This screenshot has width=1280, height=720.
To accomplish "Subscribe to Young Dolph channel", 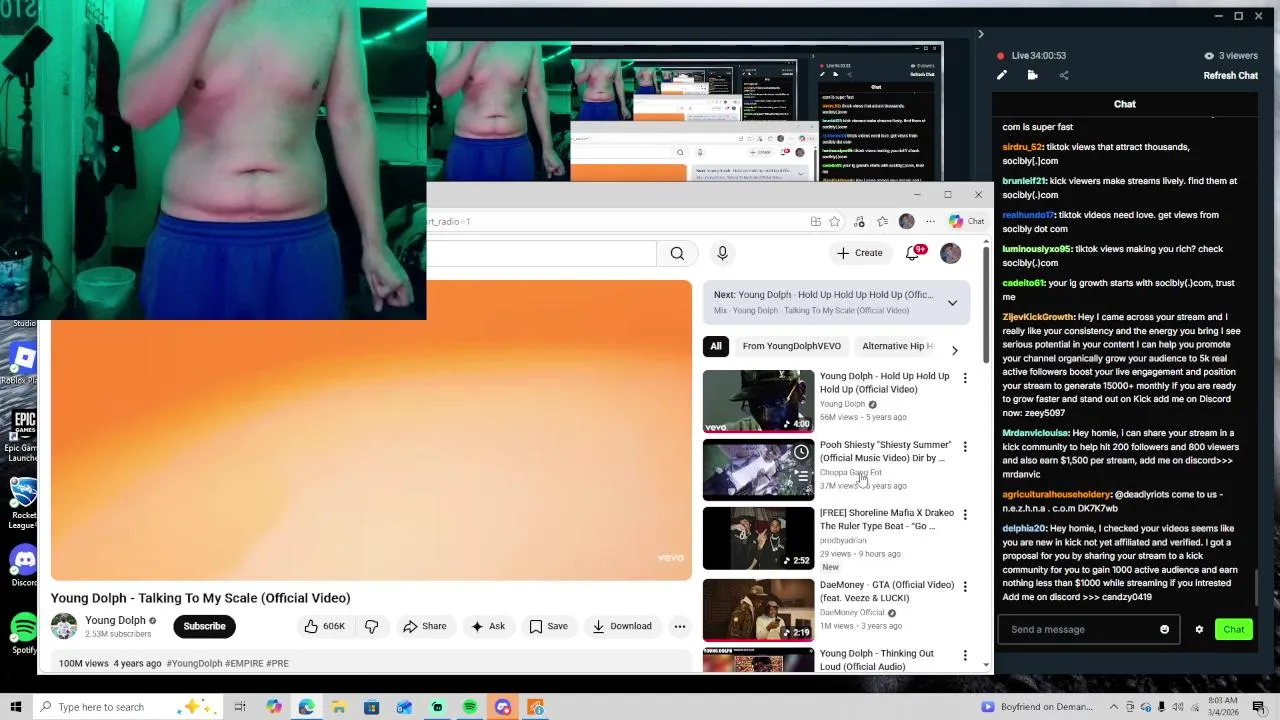I will pos(204,626).
